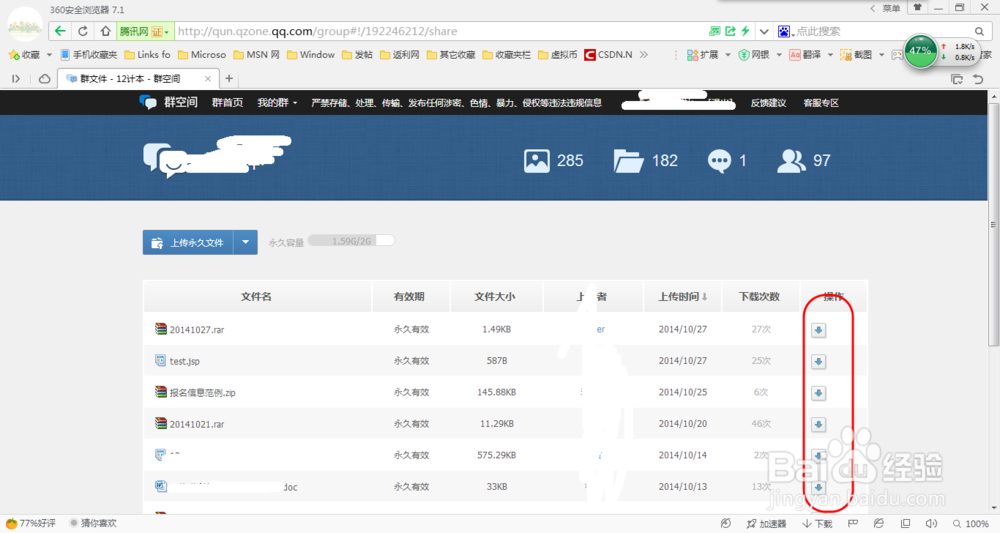Open the 群空间 logo link
This screenshot has width=1000, height=533.
coord(168,102)
